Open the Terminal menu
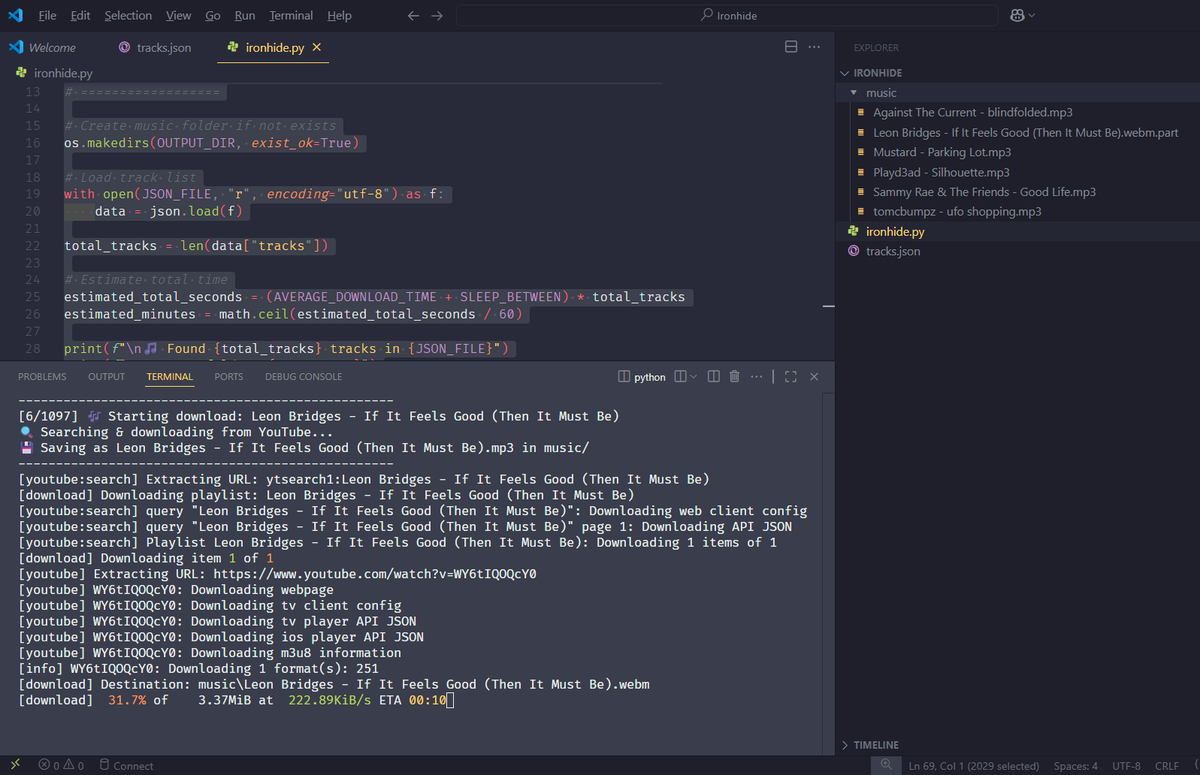 [x=291, y=15]
